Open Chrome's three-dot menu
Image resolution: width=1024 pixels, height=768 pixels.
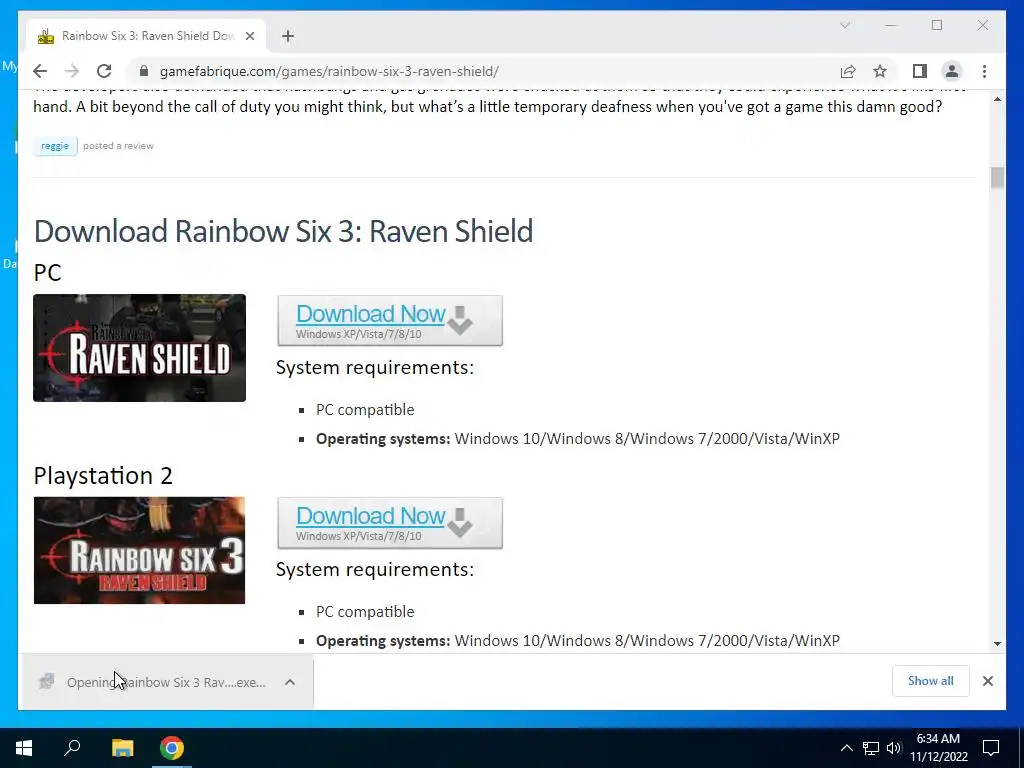tap(984, 71)
